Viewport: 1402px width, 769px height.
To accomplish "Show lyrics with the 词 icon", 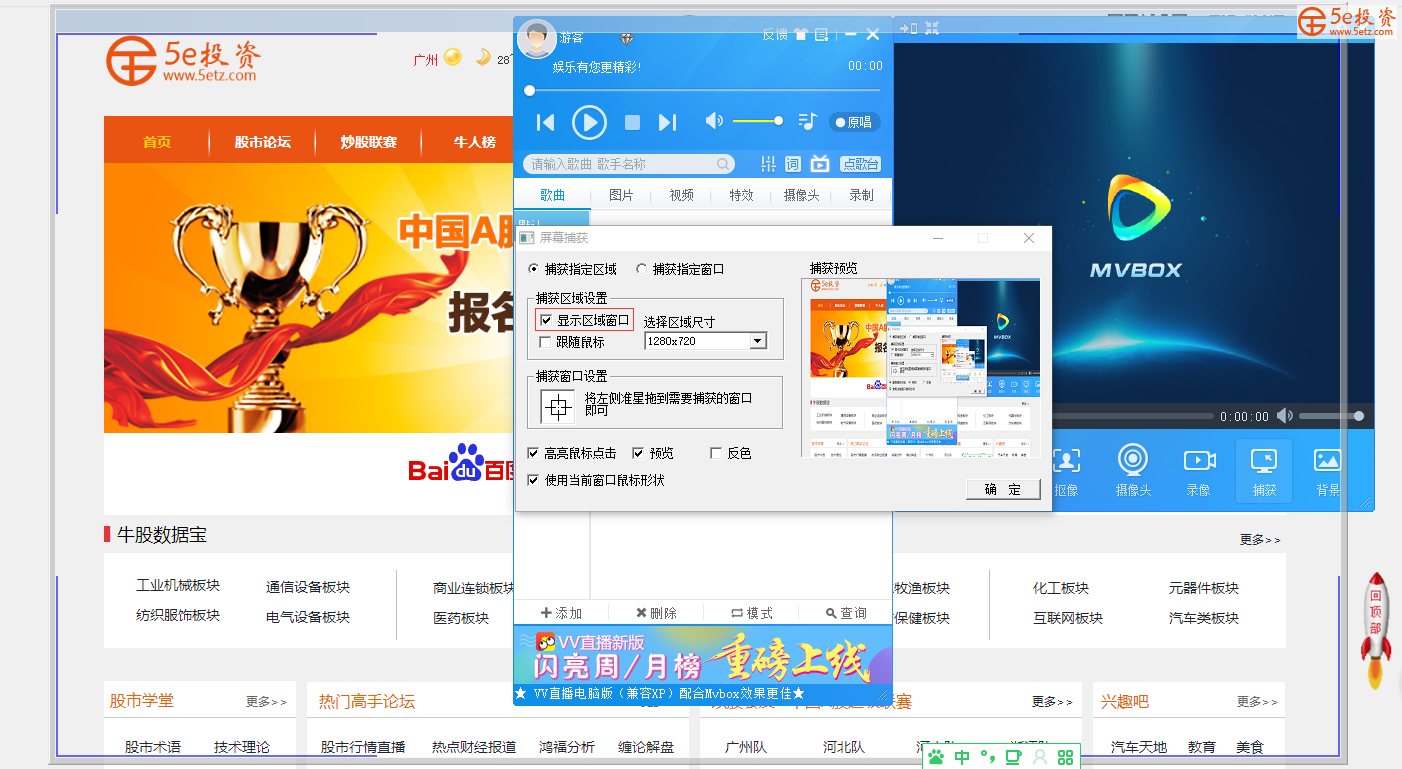I will click(x=792, y=164).
